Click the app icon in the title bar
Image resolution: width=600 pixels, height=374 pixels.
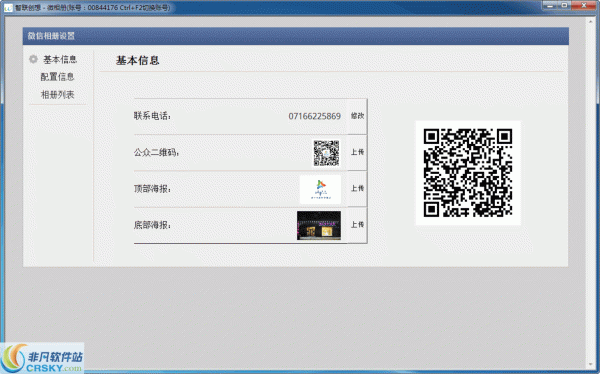pyautogui.click(x=8, y=8)
